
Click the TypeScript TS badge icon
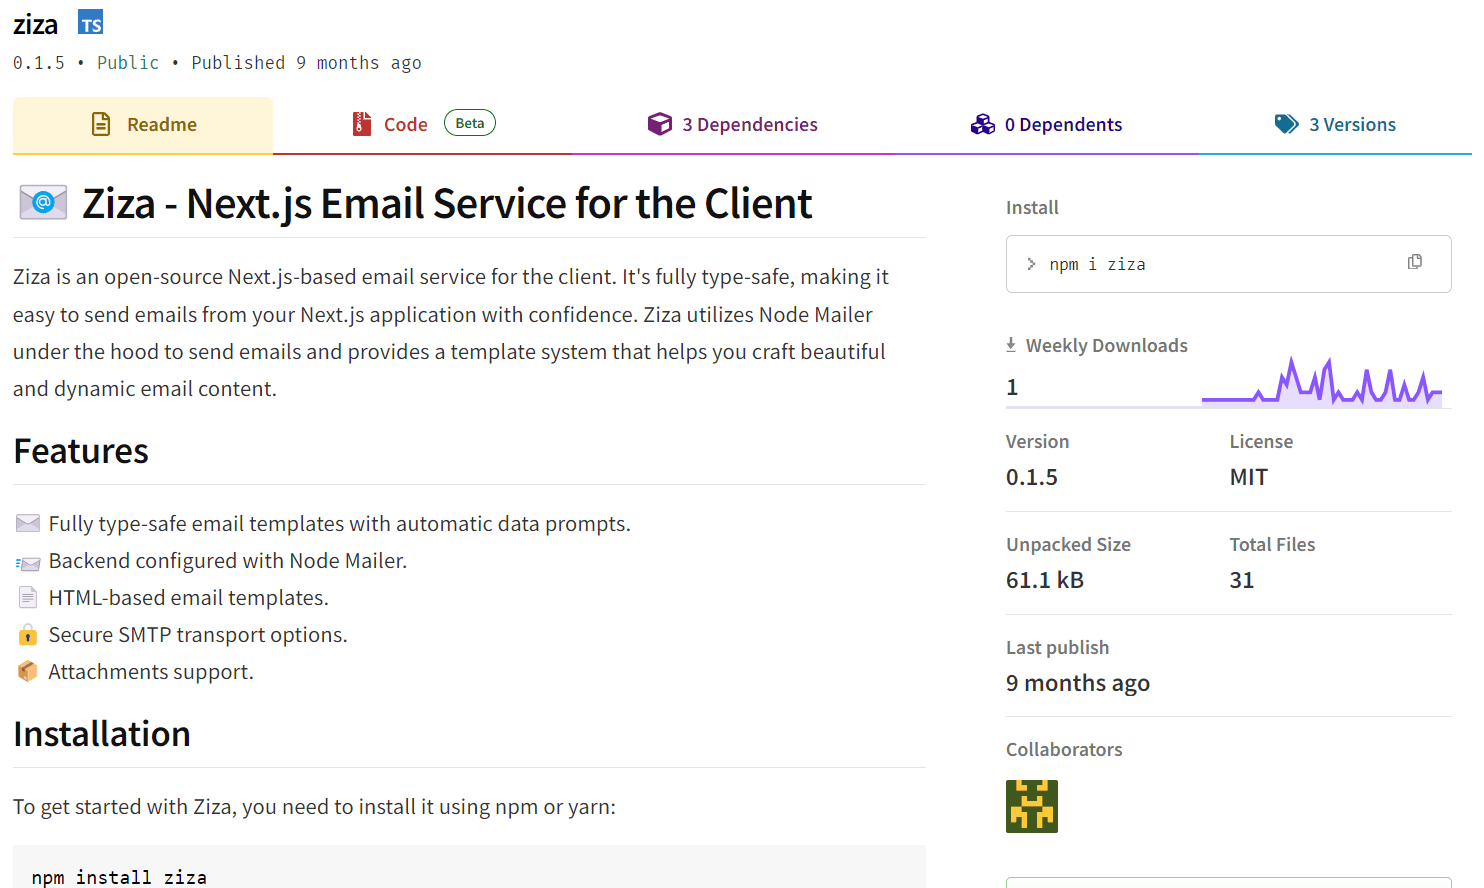click(91, 23)
